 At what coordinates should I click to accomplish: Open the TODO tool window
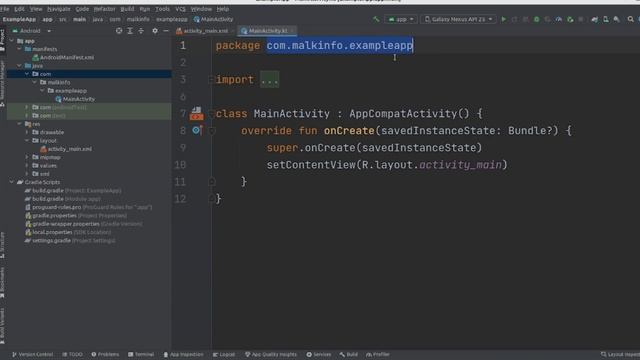click(x=72, y=354)
